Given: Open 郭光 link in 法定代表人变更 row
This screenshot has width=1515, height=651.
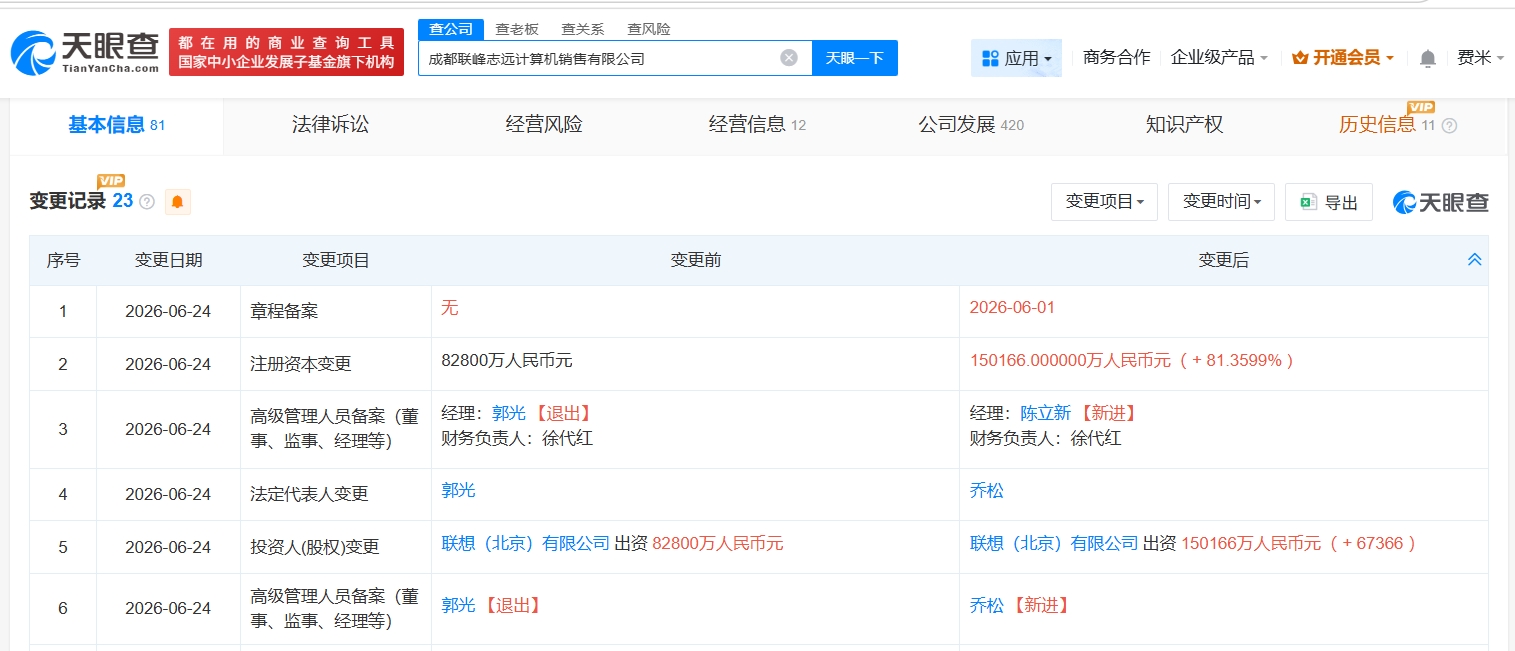Looking at the screenshot, I should pos(458,490).
